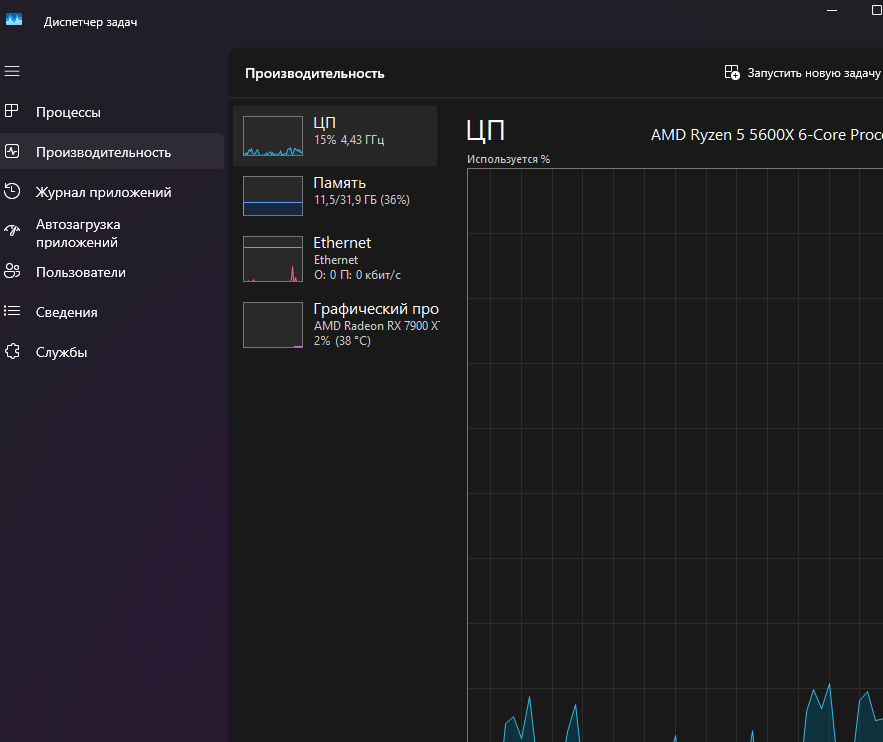The width and height of the screenshot is (883, 742).
Task: Click the AMD Ryzen 5 5600X processor name
Action: pos(765,134)
